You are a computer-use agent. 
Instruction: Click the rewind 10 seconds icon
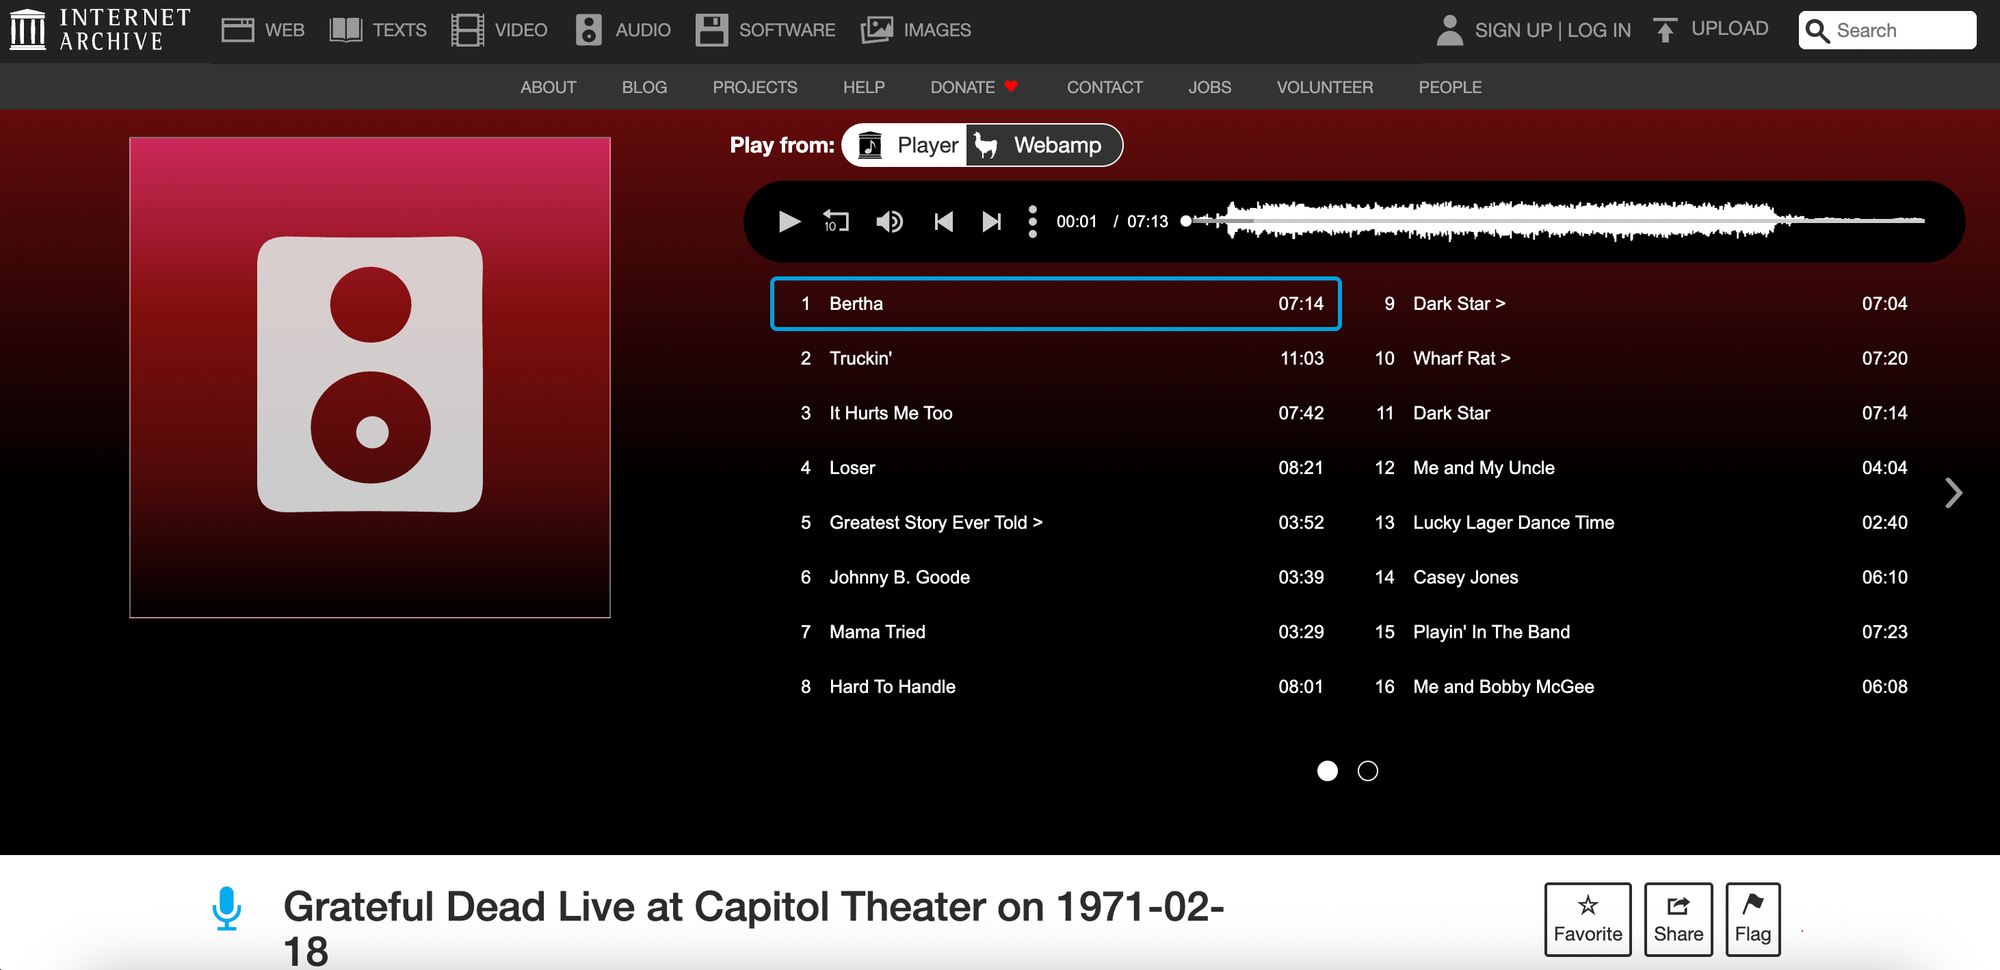[x=836, y=221]
